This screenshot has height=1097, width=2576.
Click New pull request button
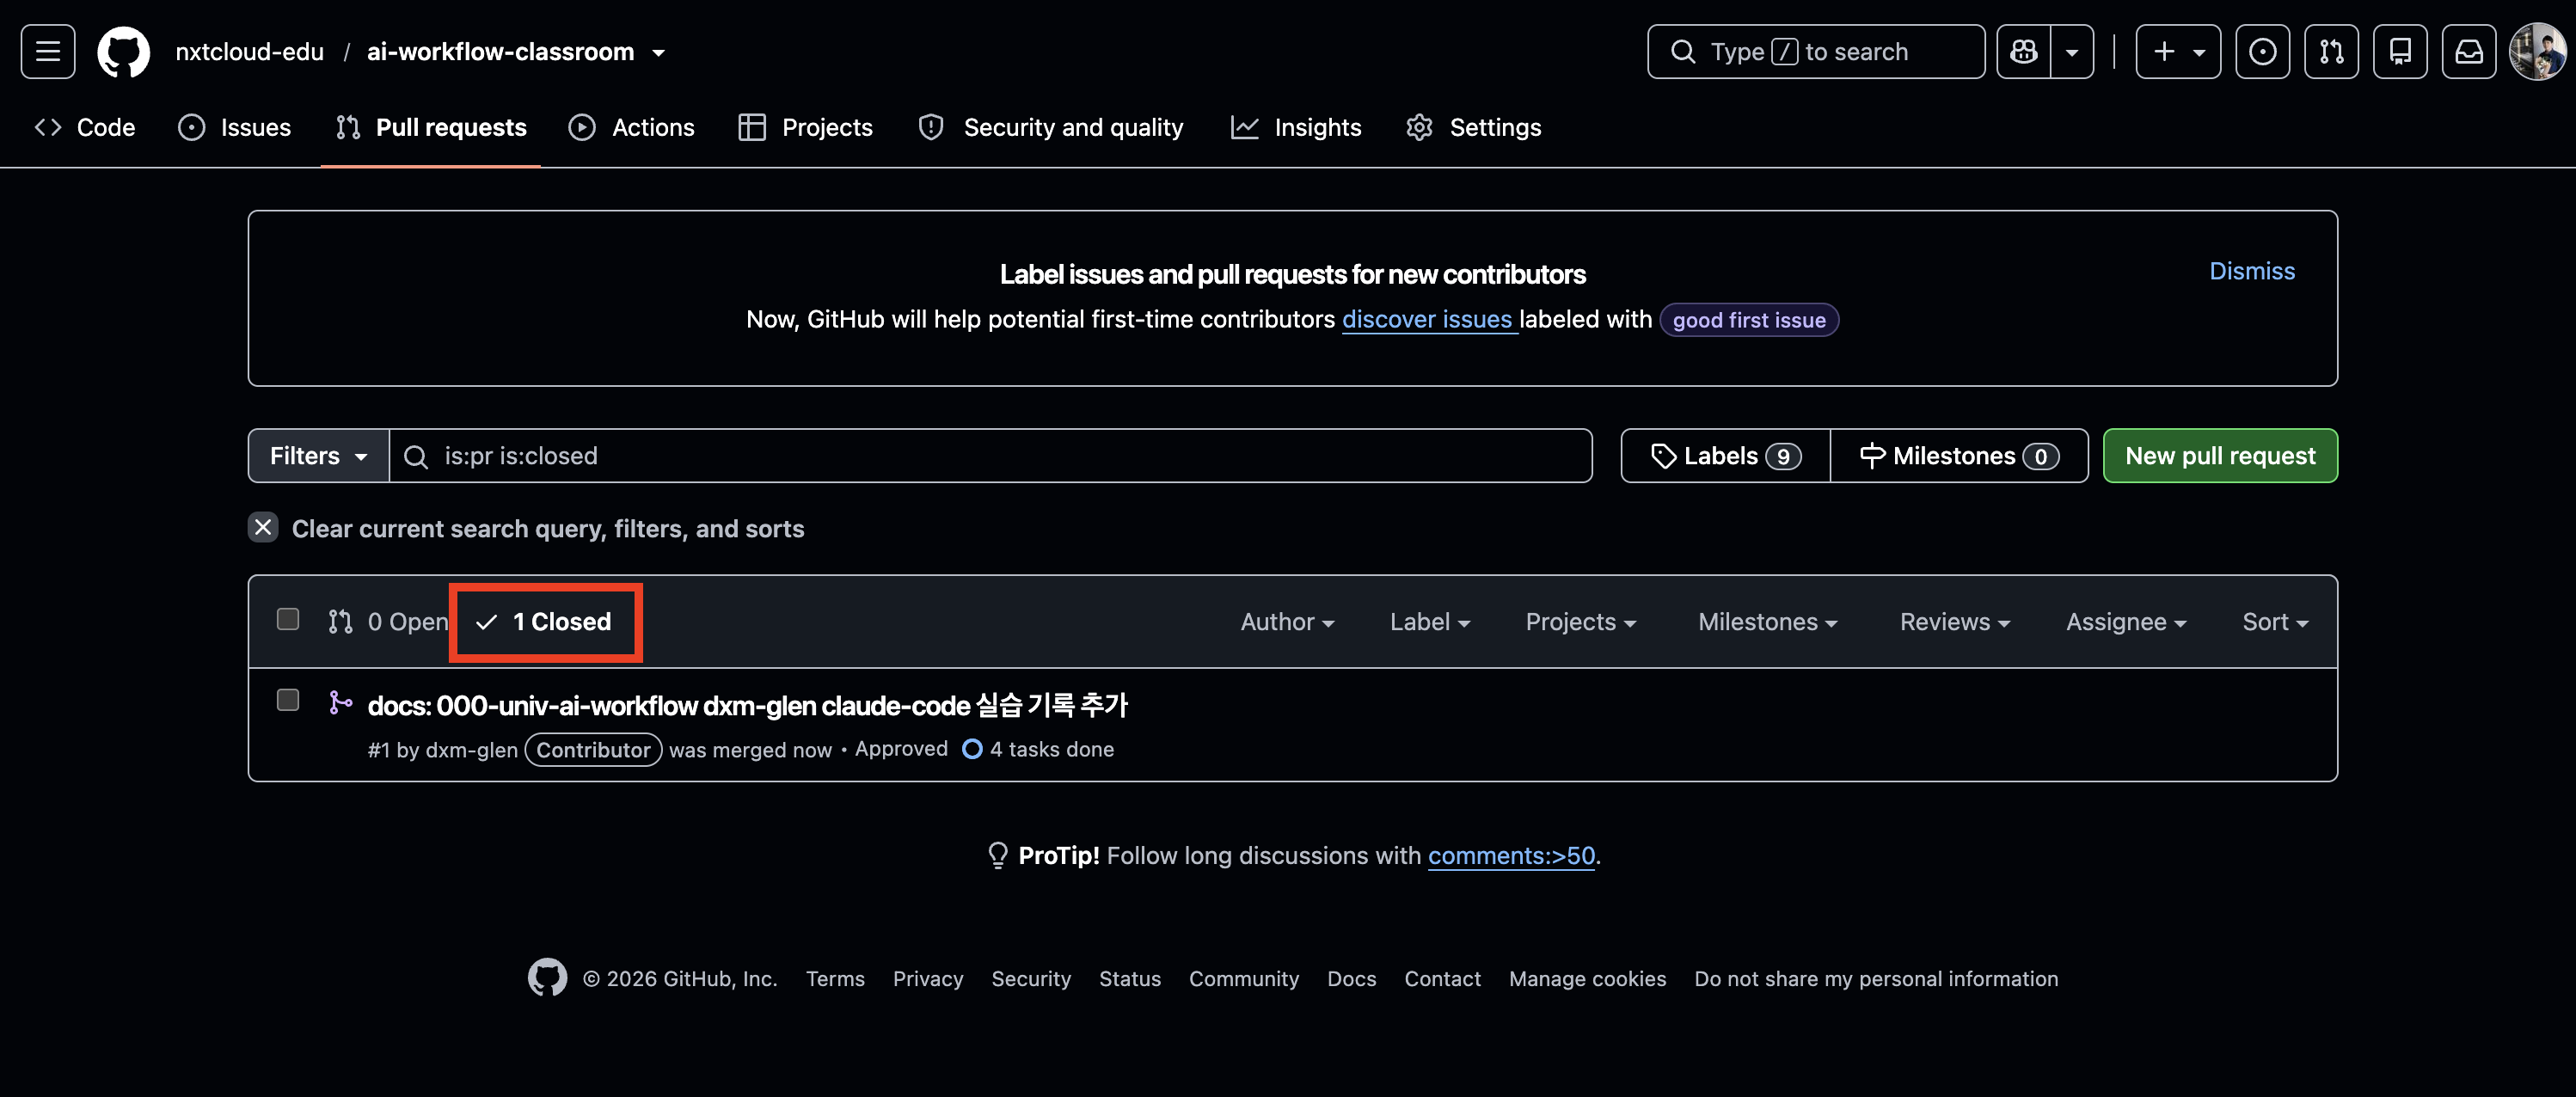[x=2220, y=456]
